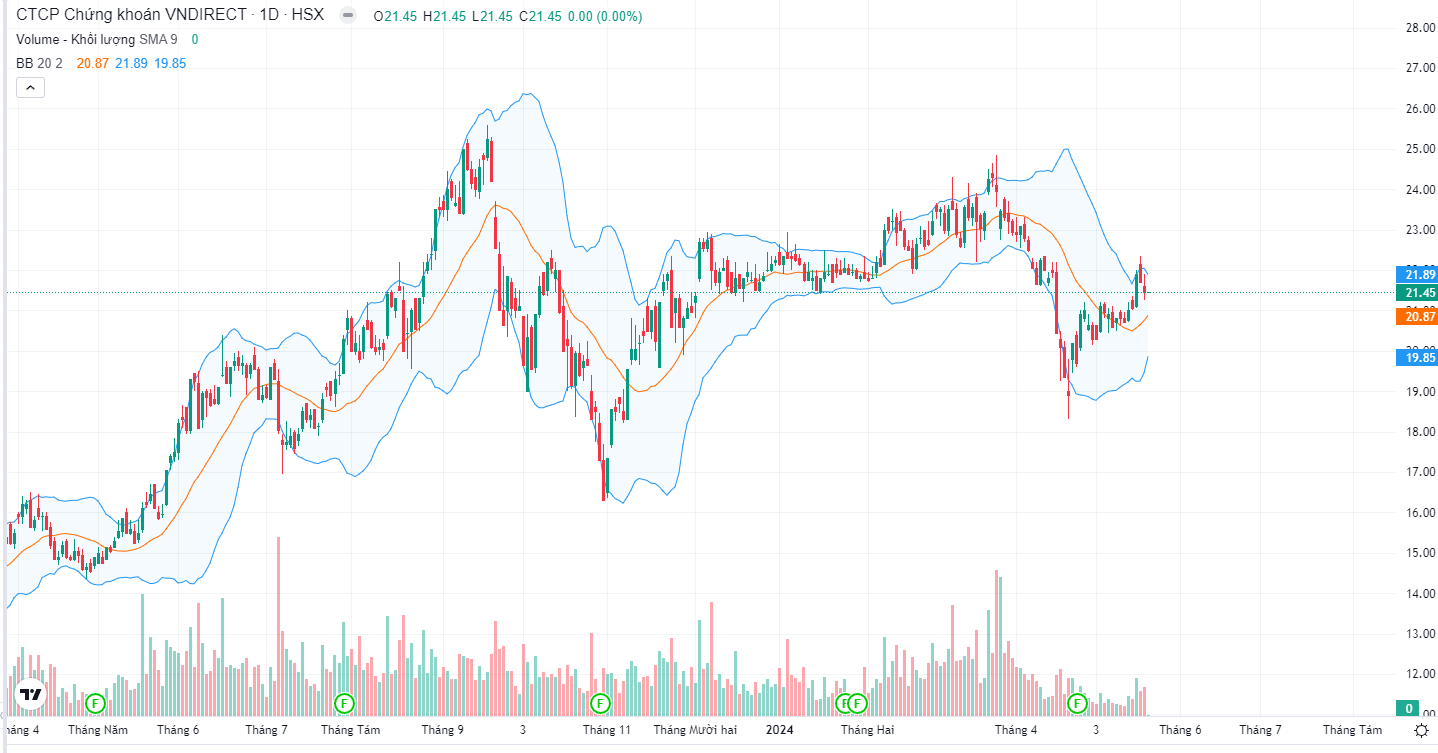Click the Tháng 9 time axis label
This screenshot has height=753, width=1438.
(442, 731)
